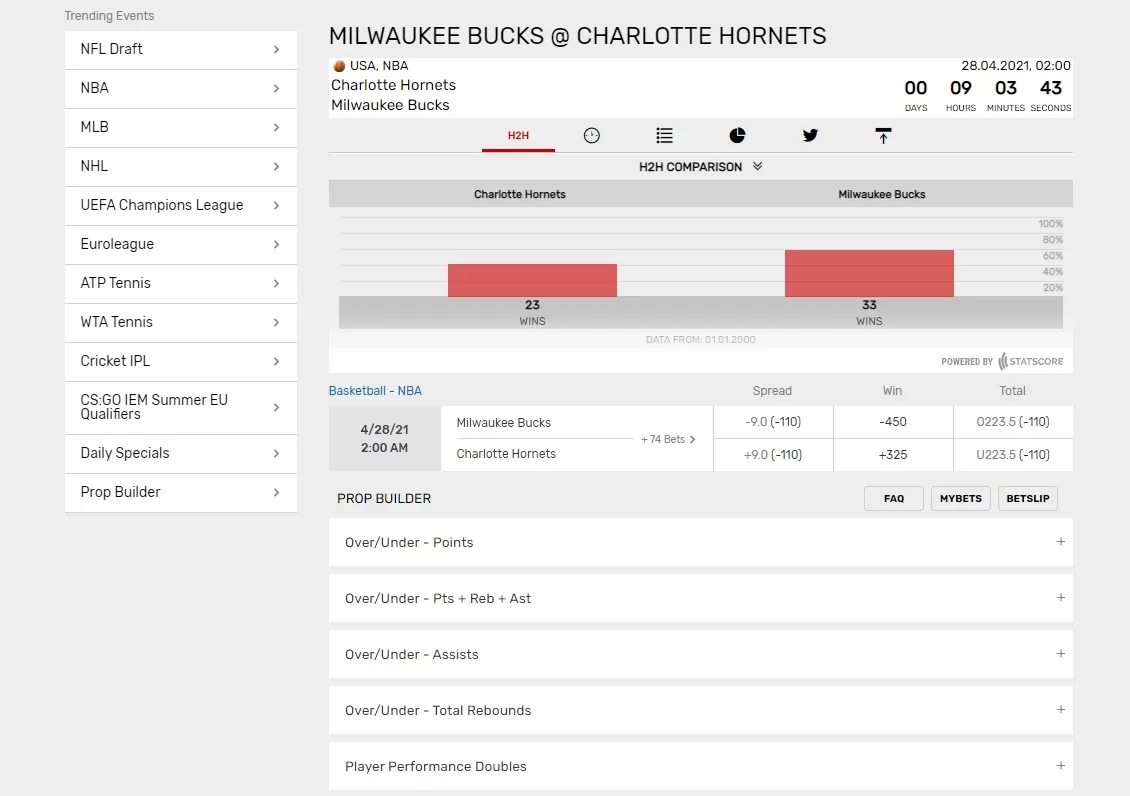Viewport: 1130px width, 796px height.
Task: Select total over O223.5 (-110)
Action: coord(1013,421)
